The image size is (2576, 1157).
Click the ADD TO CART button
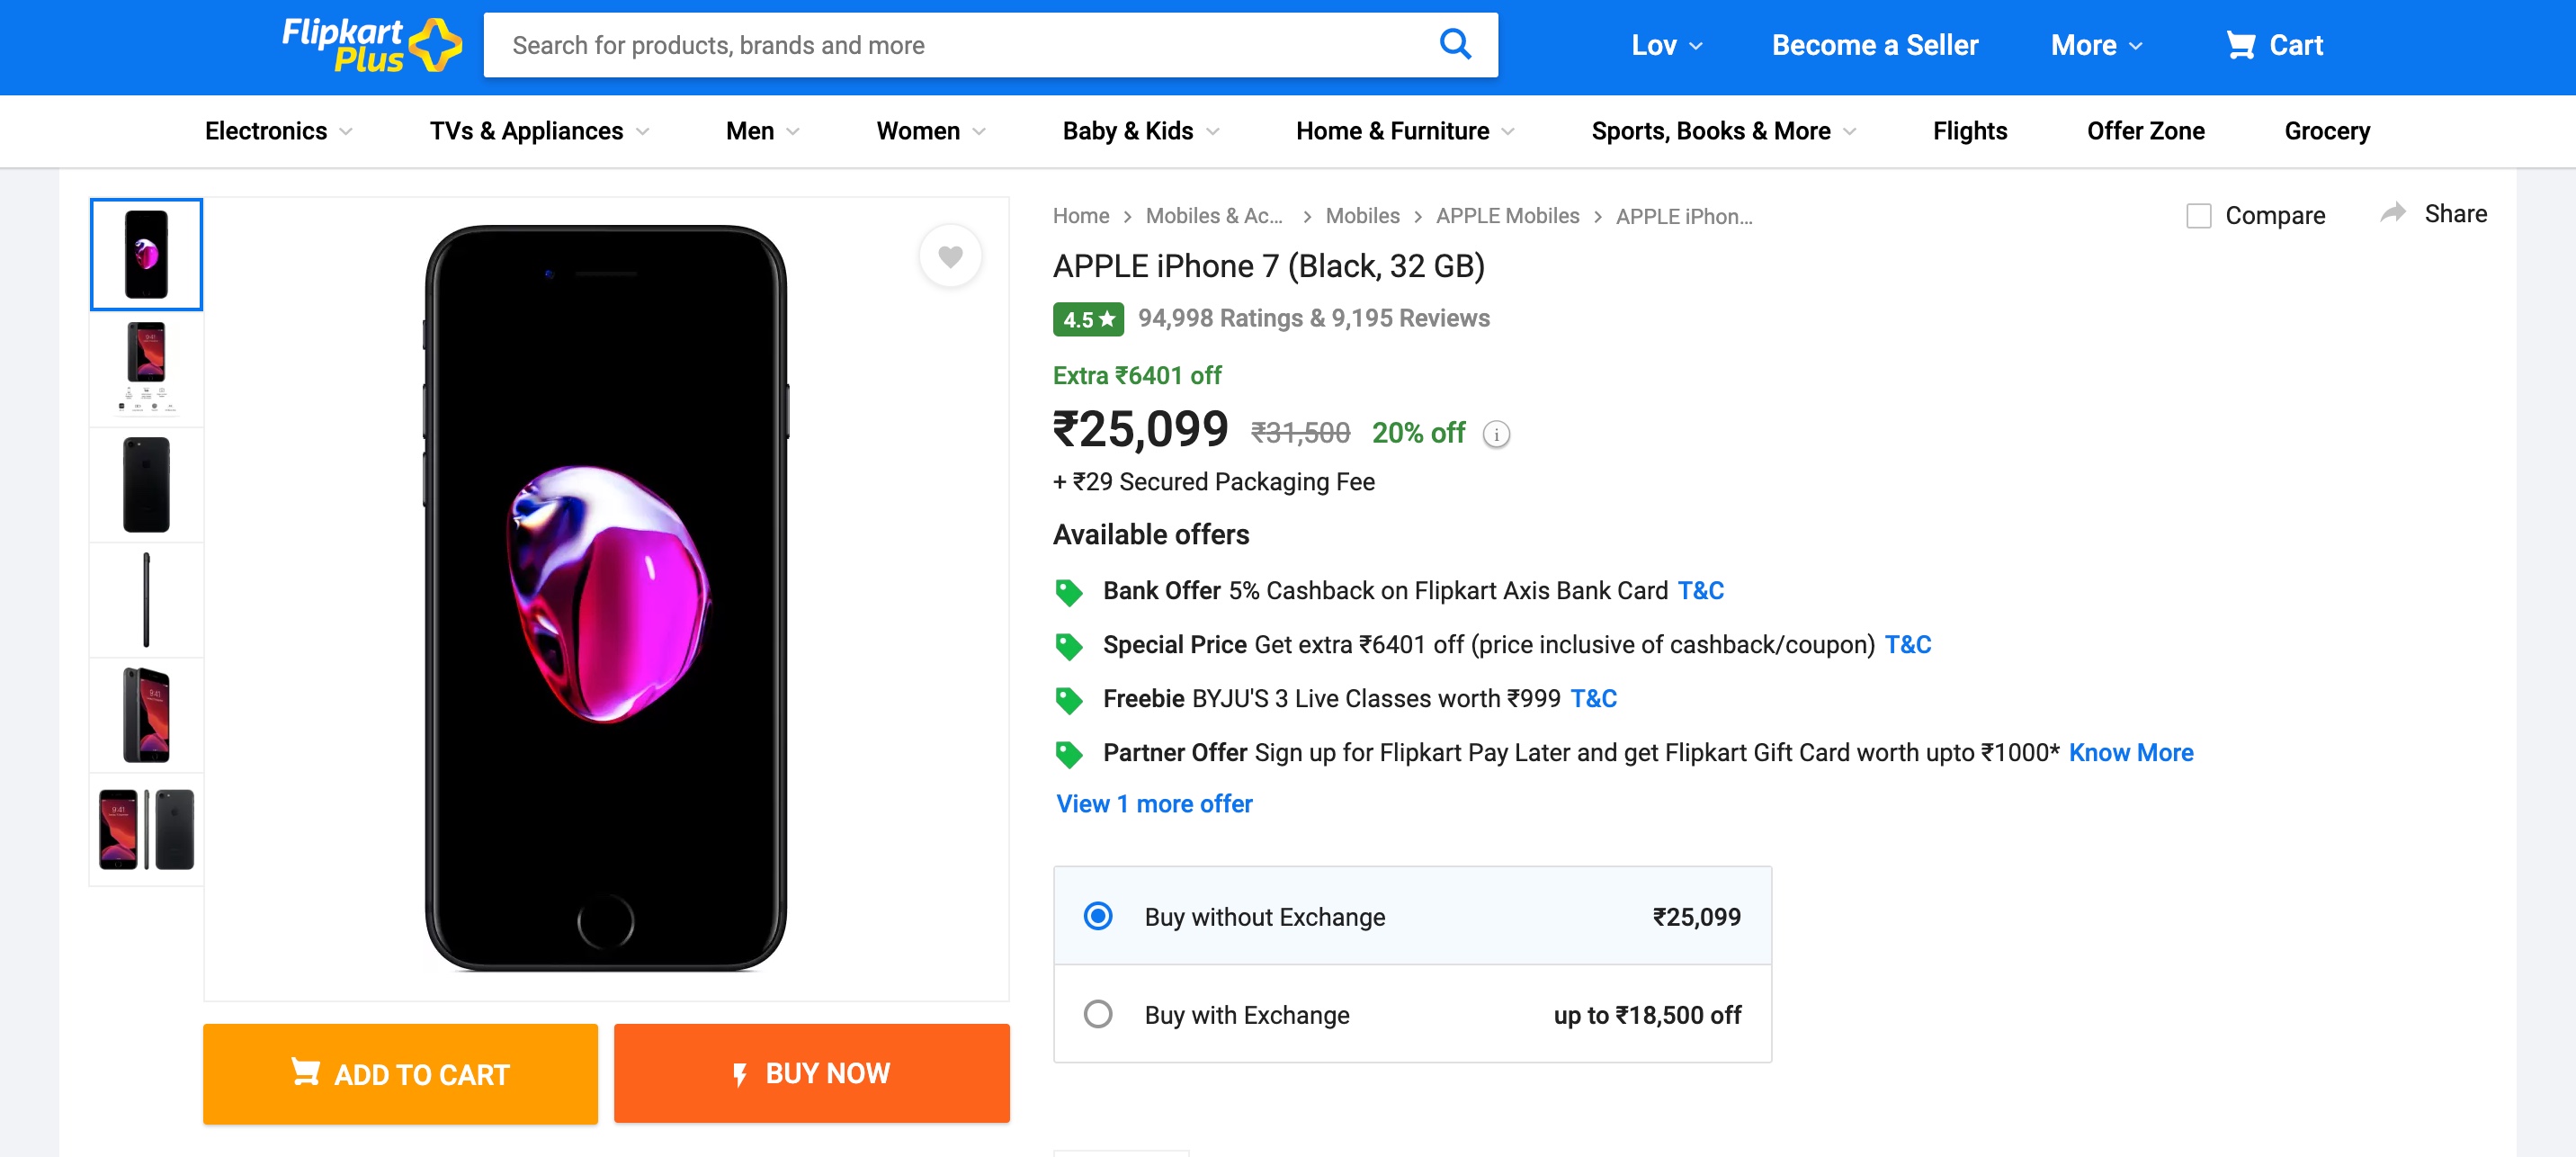400,1073
